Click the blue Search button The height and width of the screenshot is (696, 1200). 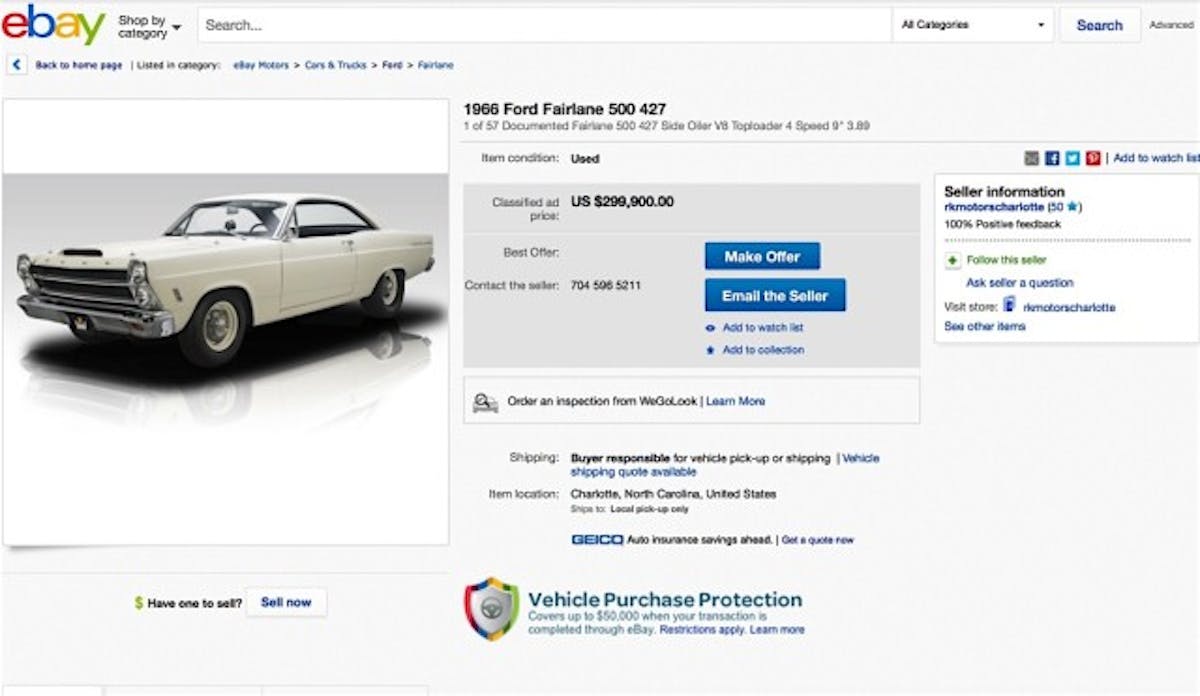pyautogui.click(x=1099, y=25)
